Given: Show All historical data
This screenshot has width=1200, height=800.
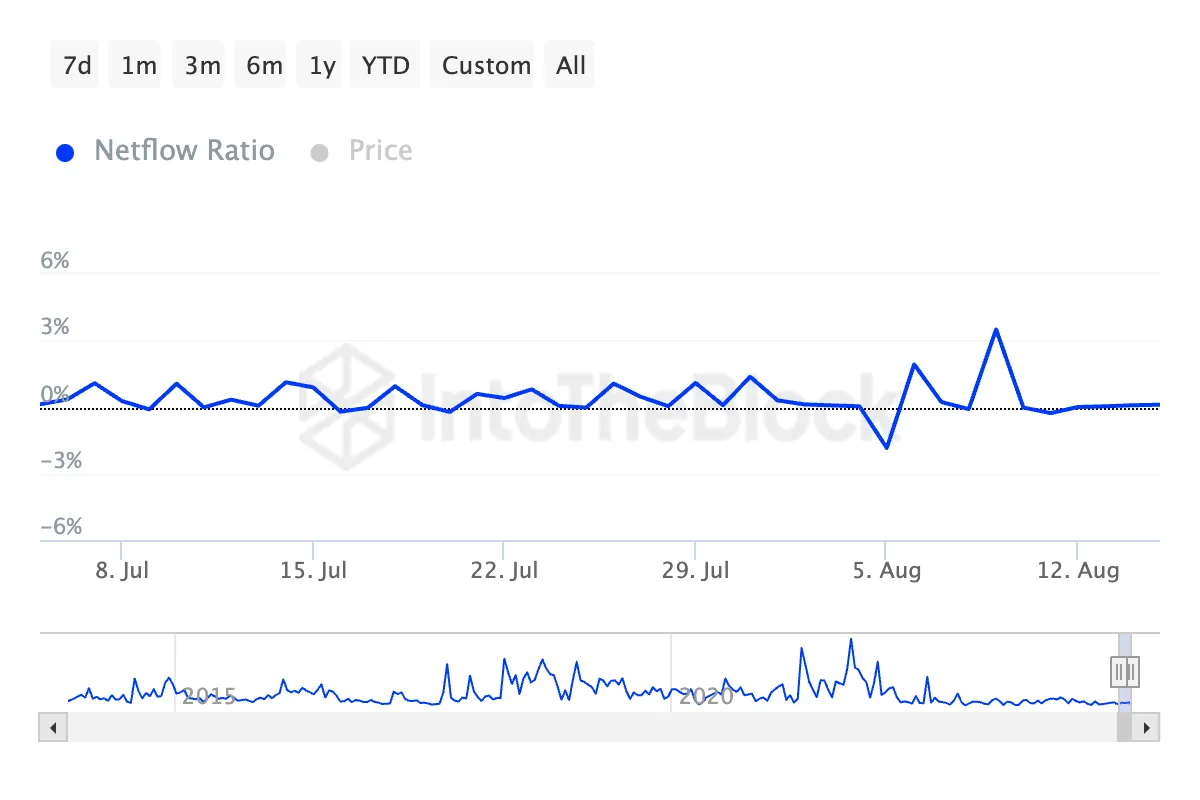Looking at the screenshot, I should pos(571,66).
